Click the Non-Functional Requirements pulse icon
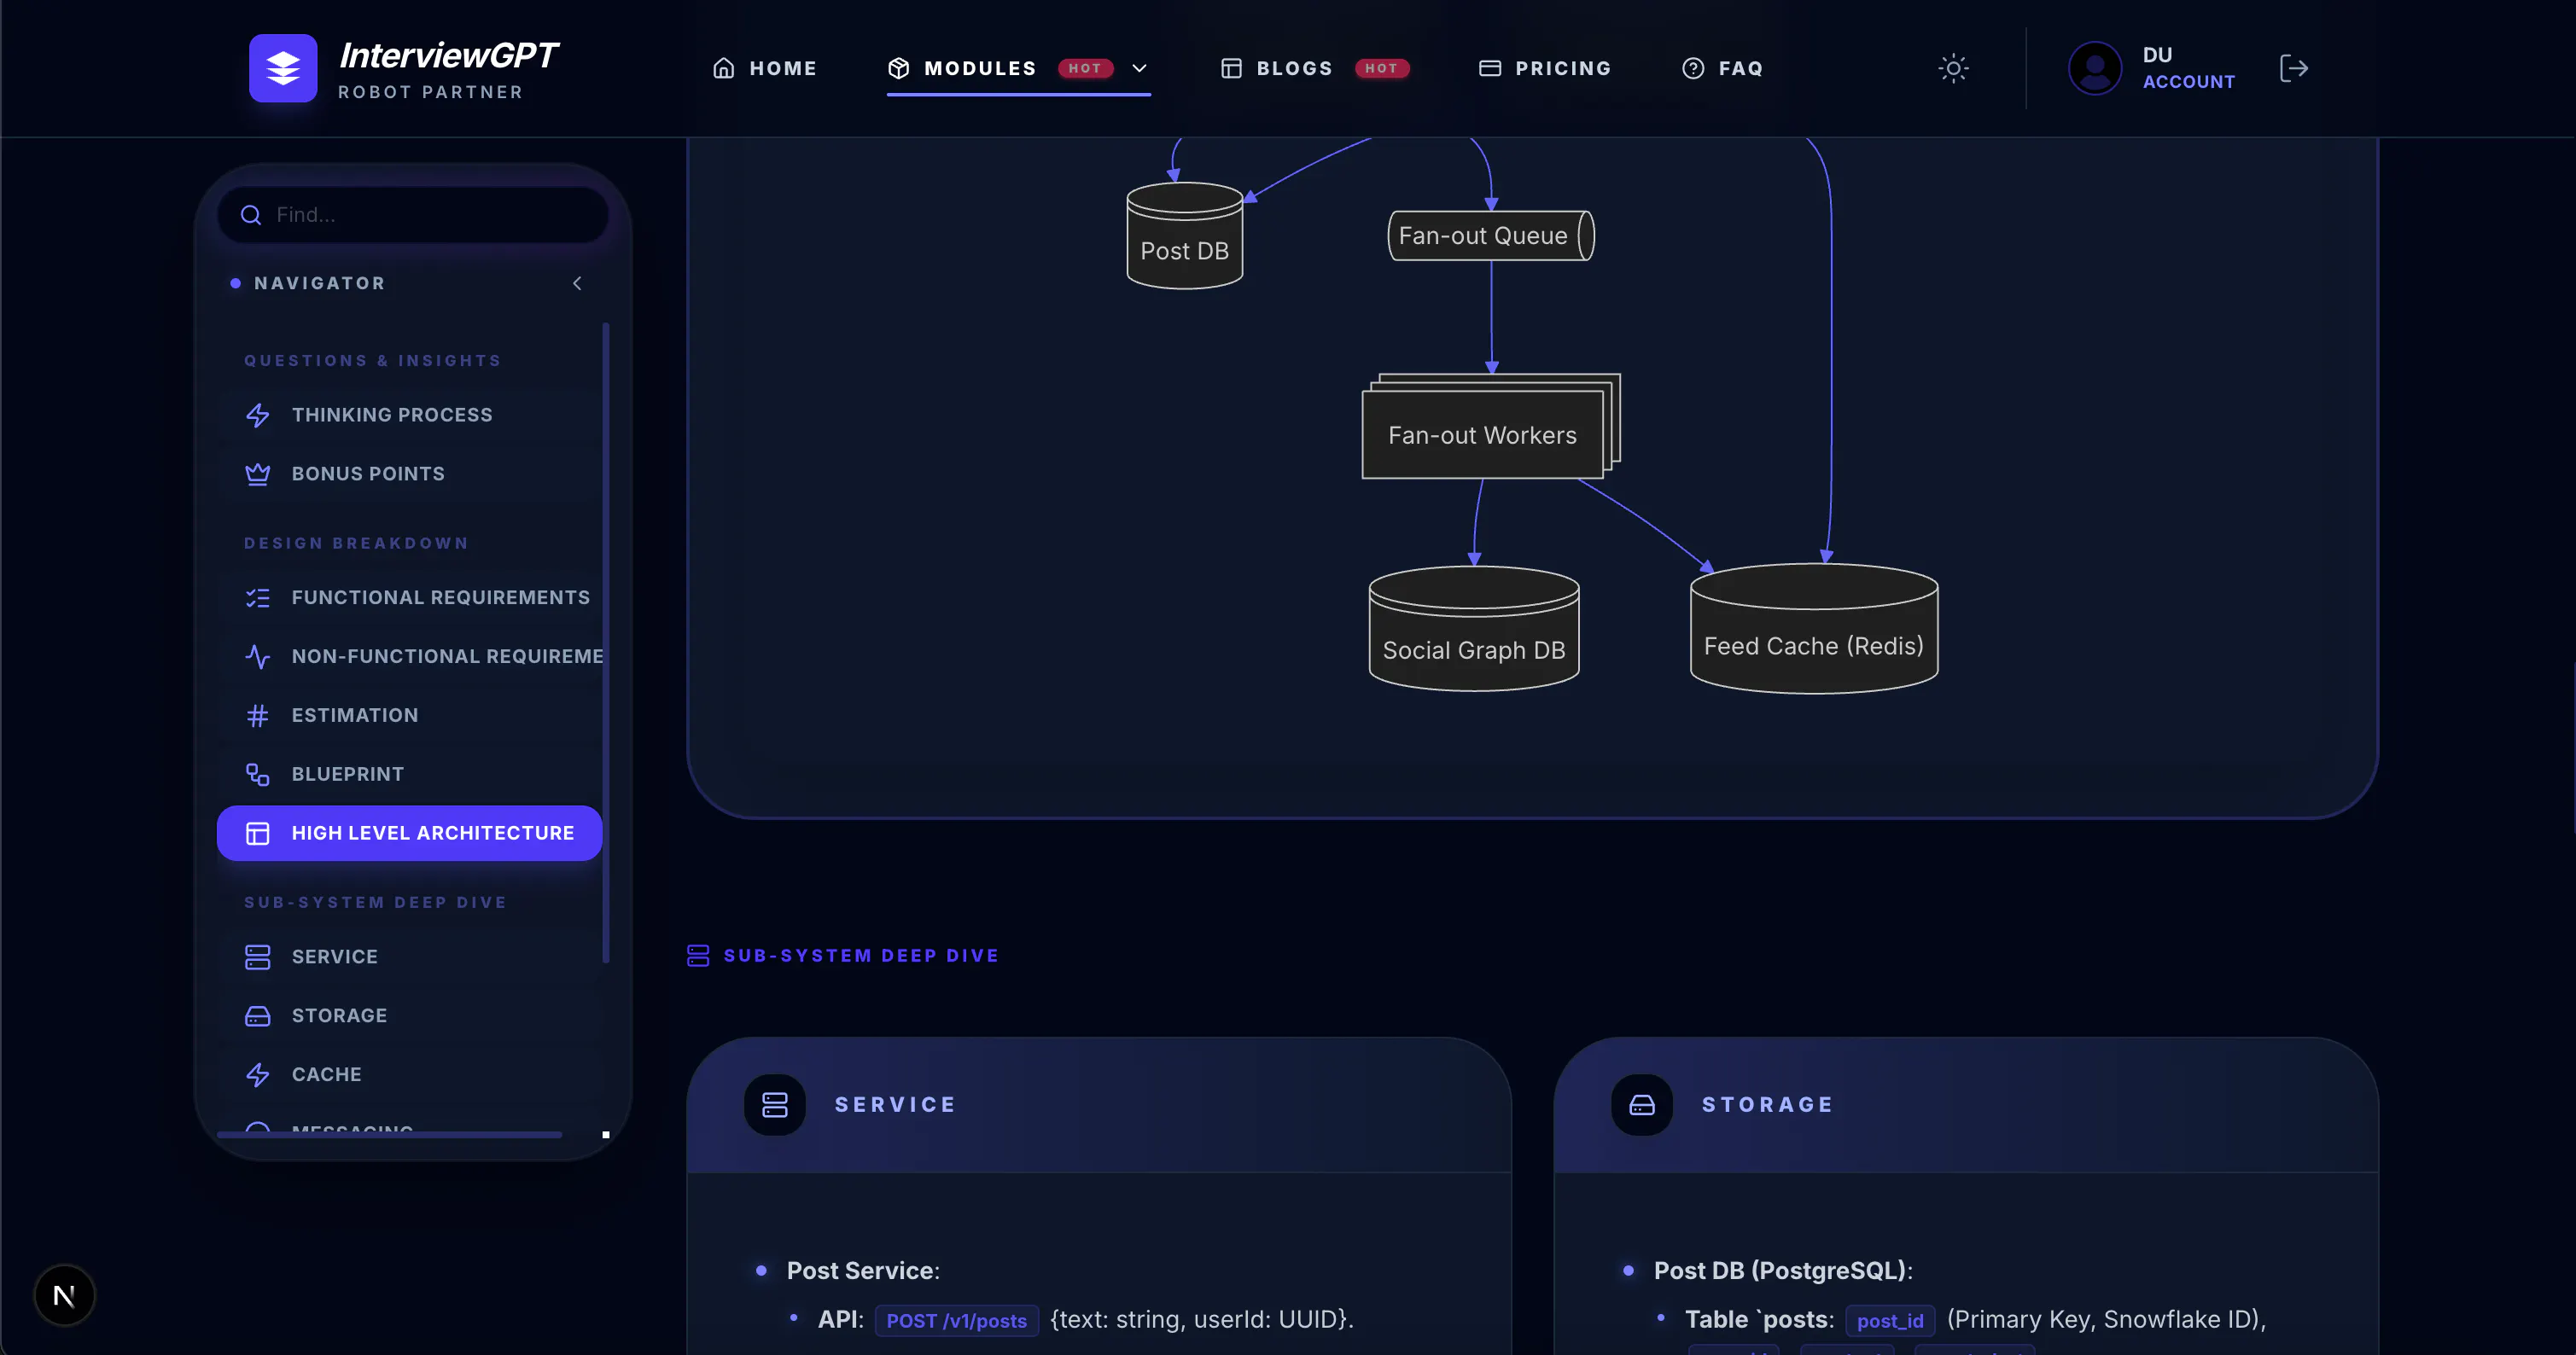The height and width of the screenshot is (1355, 2576). (258, 657)
